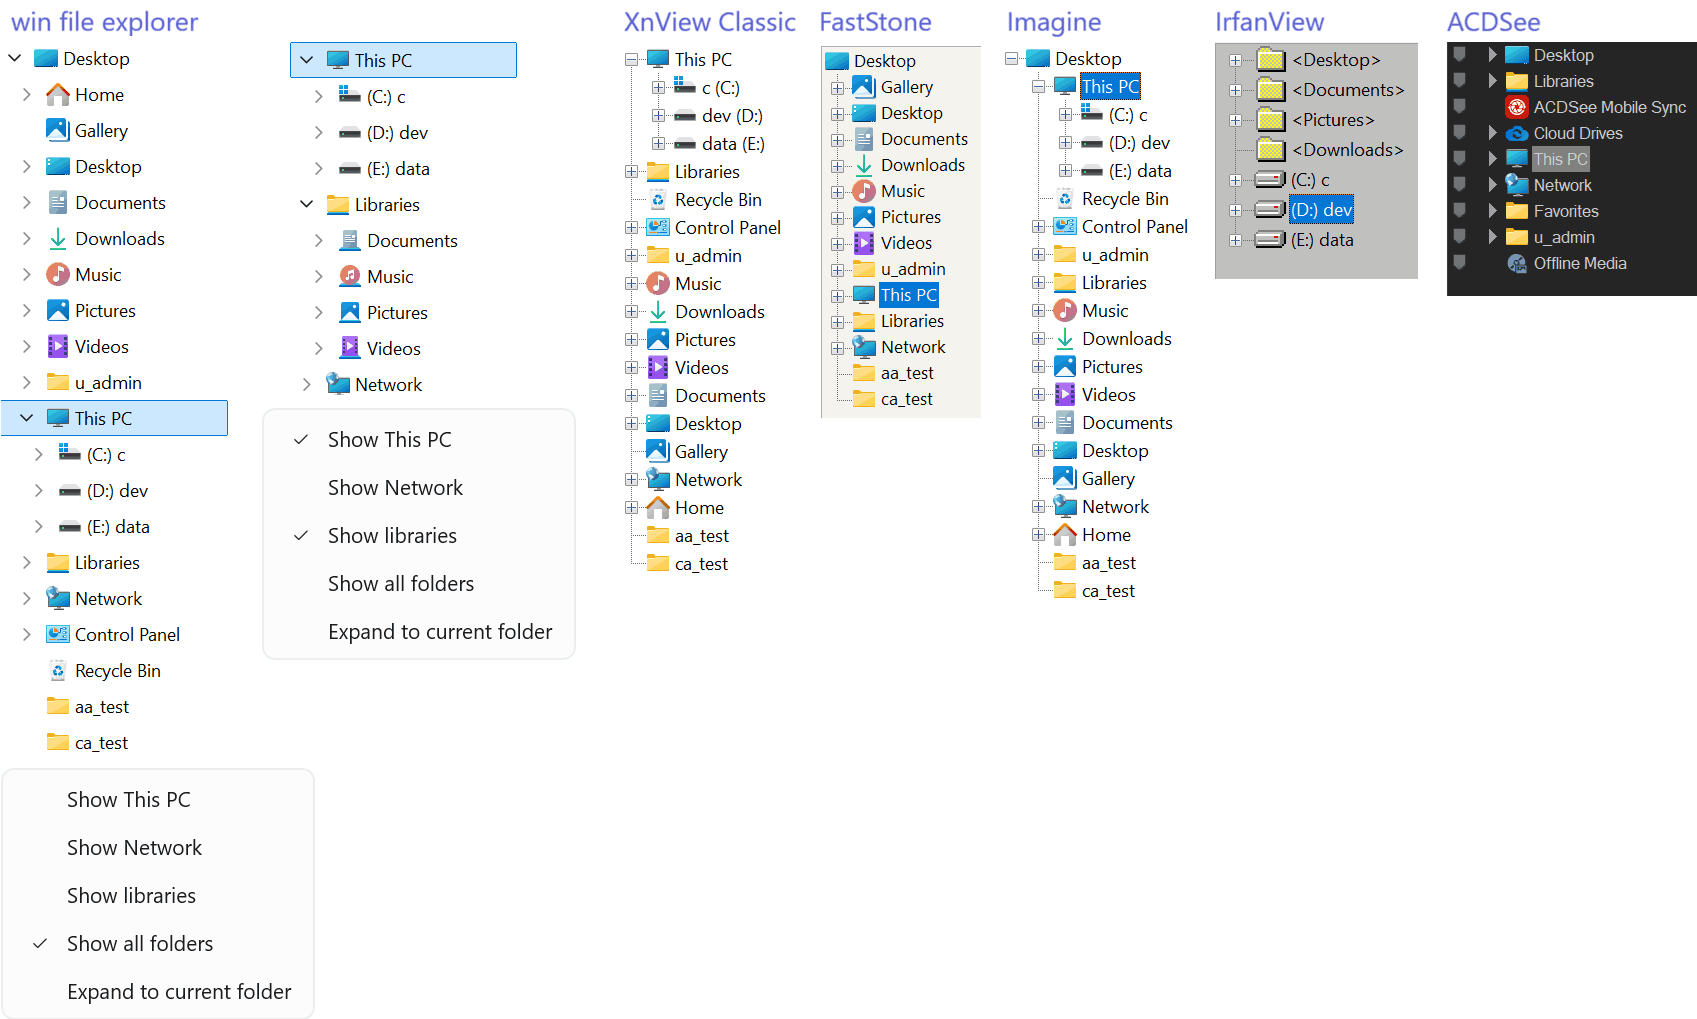Uncheck the ticked Show This PC menu entry
The height and width of the screenshot is (1019, 1697).
coord(419,440)
